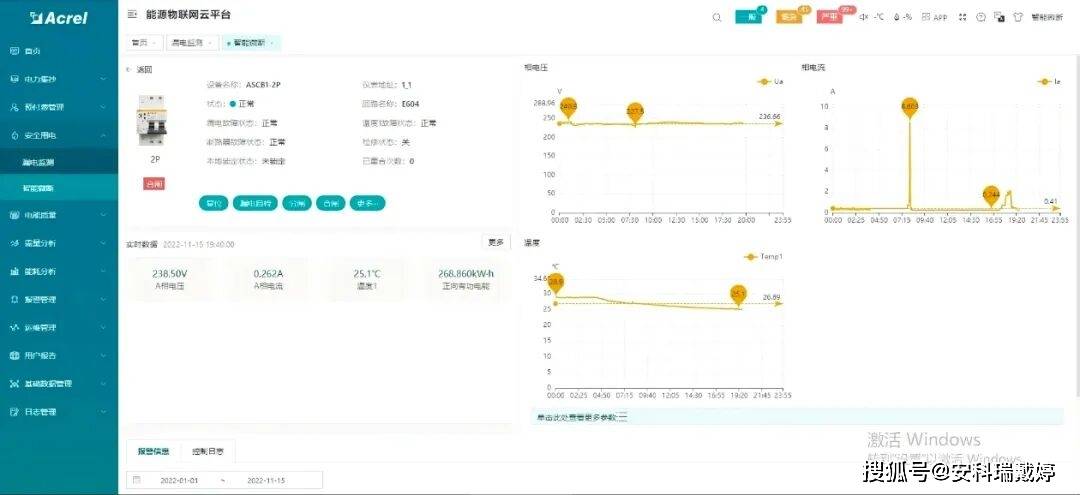Click the 报警管理 bell icon
The width and height of the screenshot is (1080, 495).
pyautogui.click(x=14, y=299)
